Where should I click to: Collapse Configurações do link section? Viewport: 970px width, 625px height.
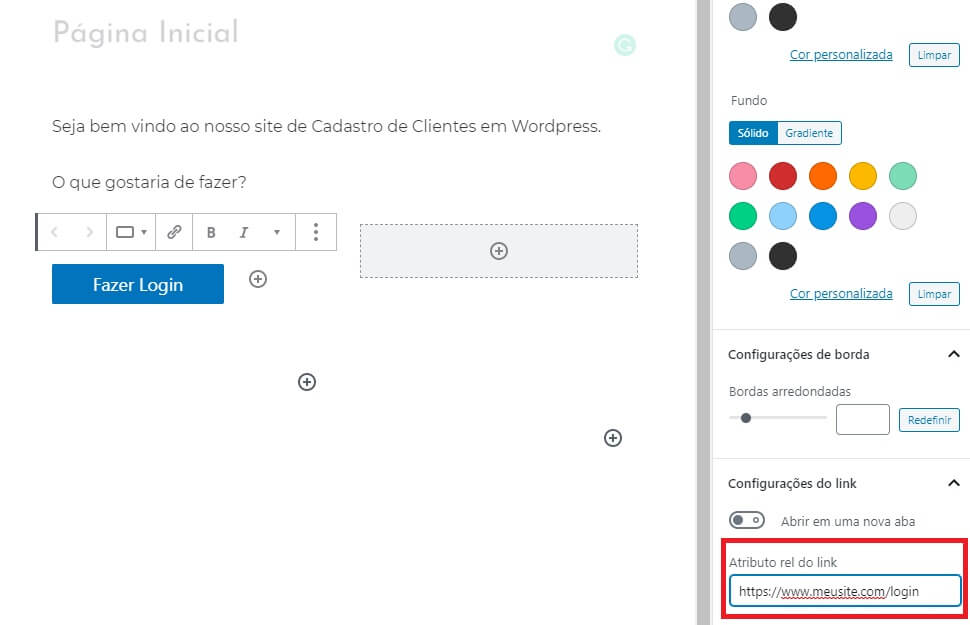(953, 483)
